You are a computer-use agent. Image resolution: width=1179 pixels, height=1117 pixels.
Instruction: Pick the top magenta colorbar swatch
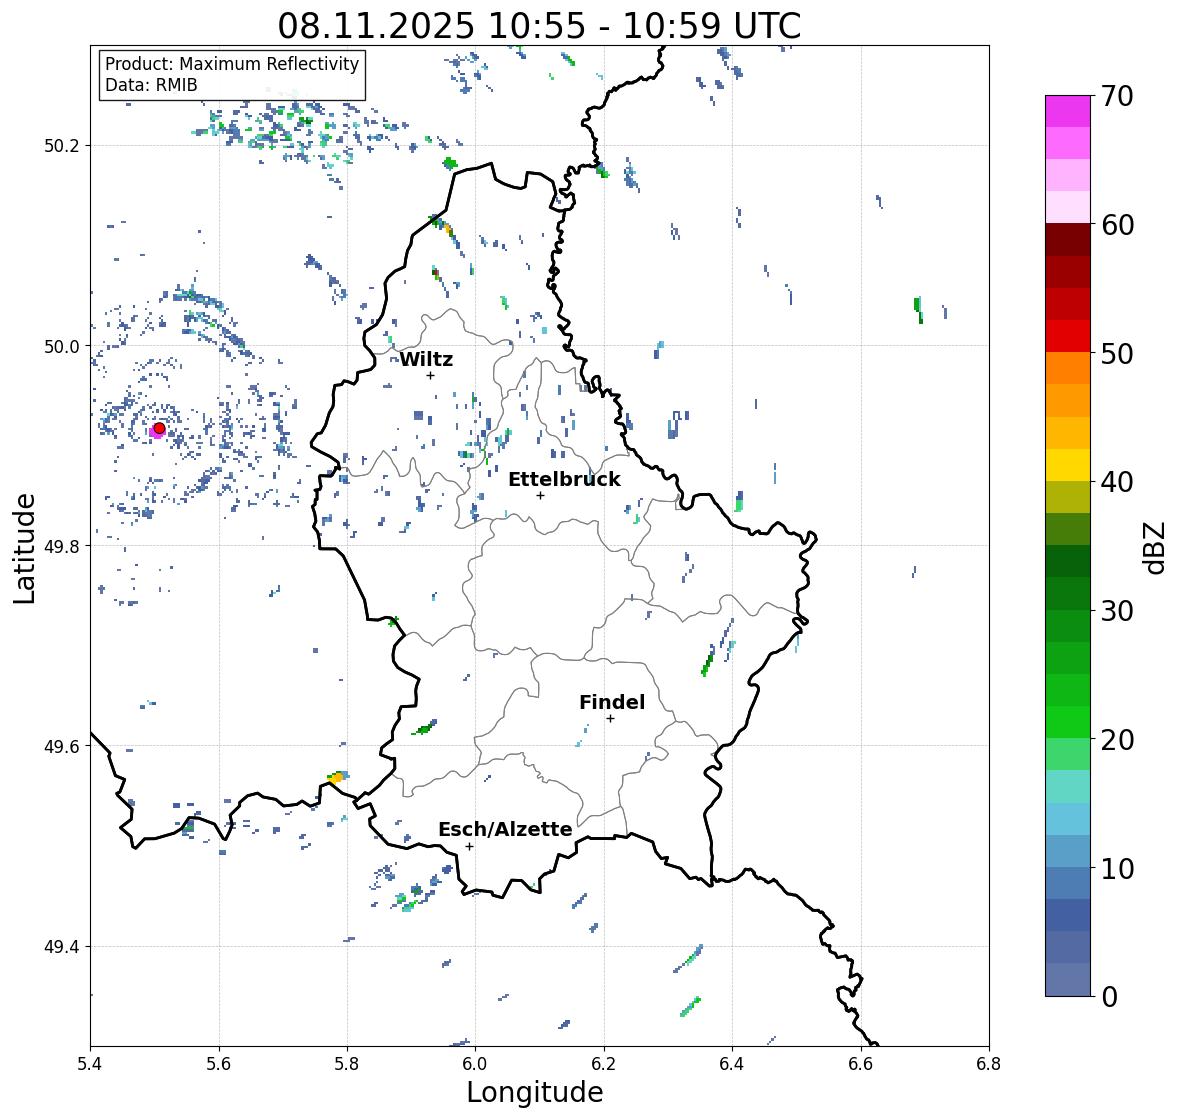1068,111
